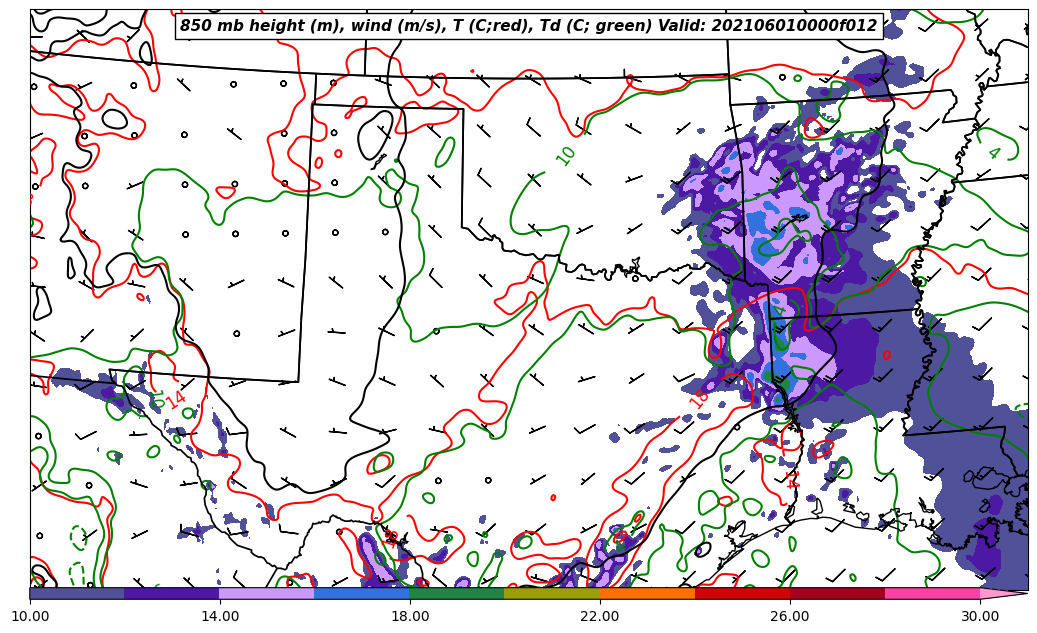Select the 22–24 orange colorbar segment
Screen dimensions: 1037x633
[647, 593]
